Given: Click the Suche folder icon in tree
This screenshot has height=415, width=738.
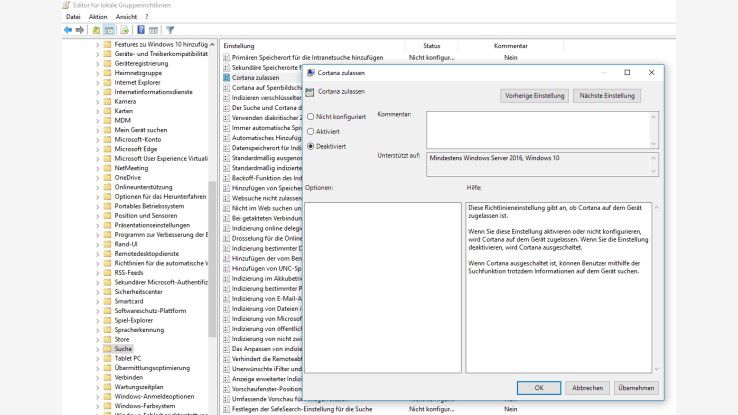Looking at the screenshot, I should point(107,348).
